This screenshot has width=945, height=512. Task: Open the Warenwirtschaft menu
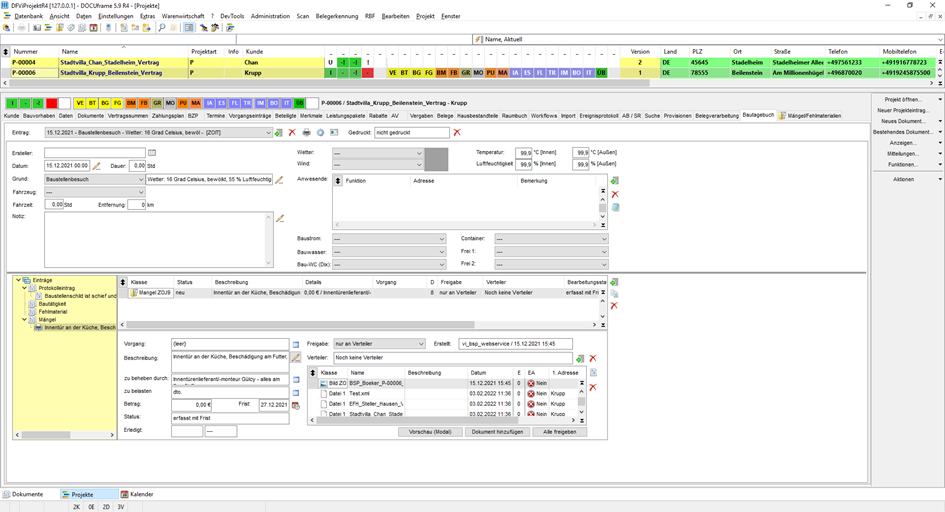click(183, 16)
